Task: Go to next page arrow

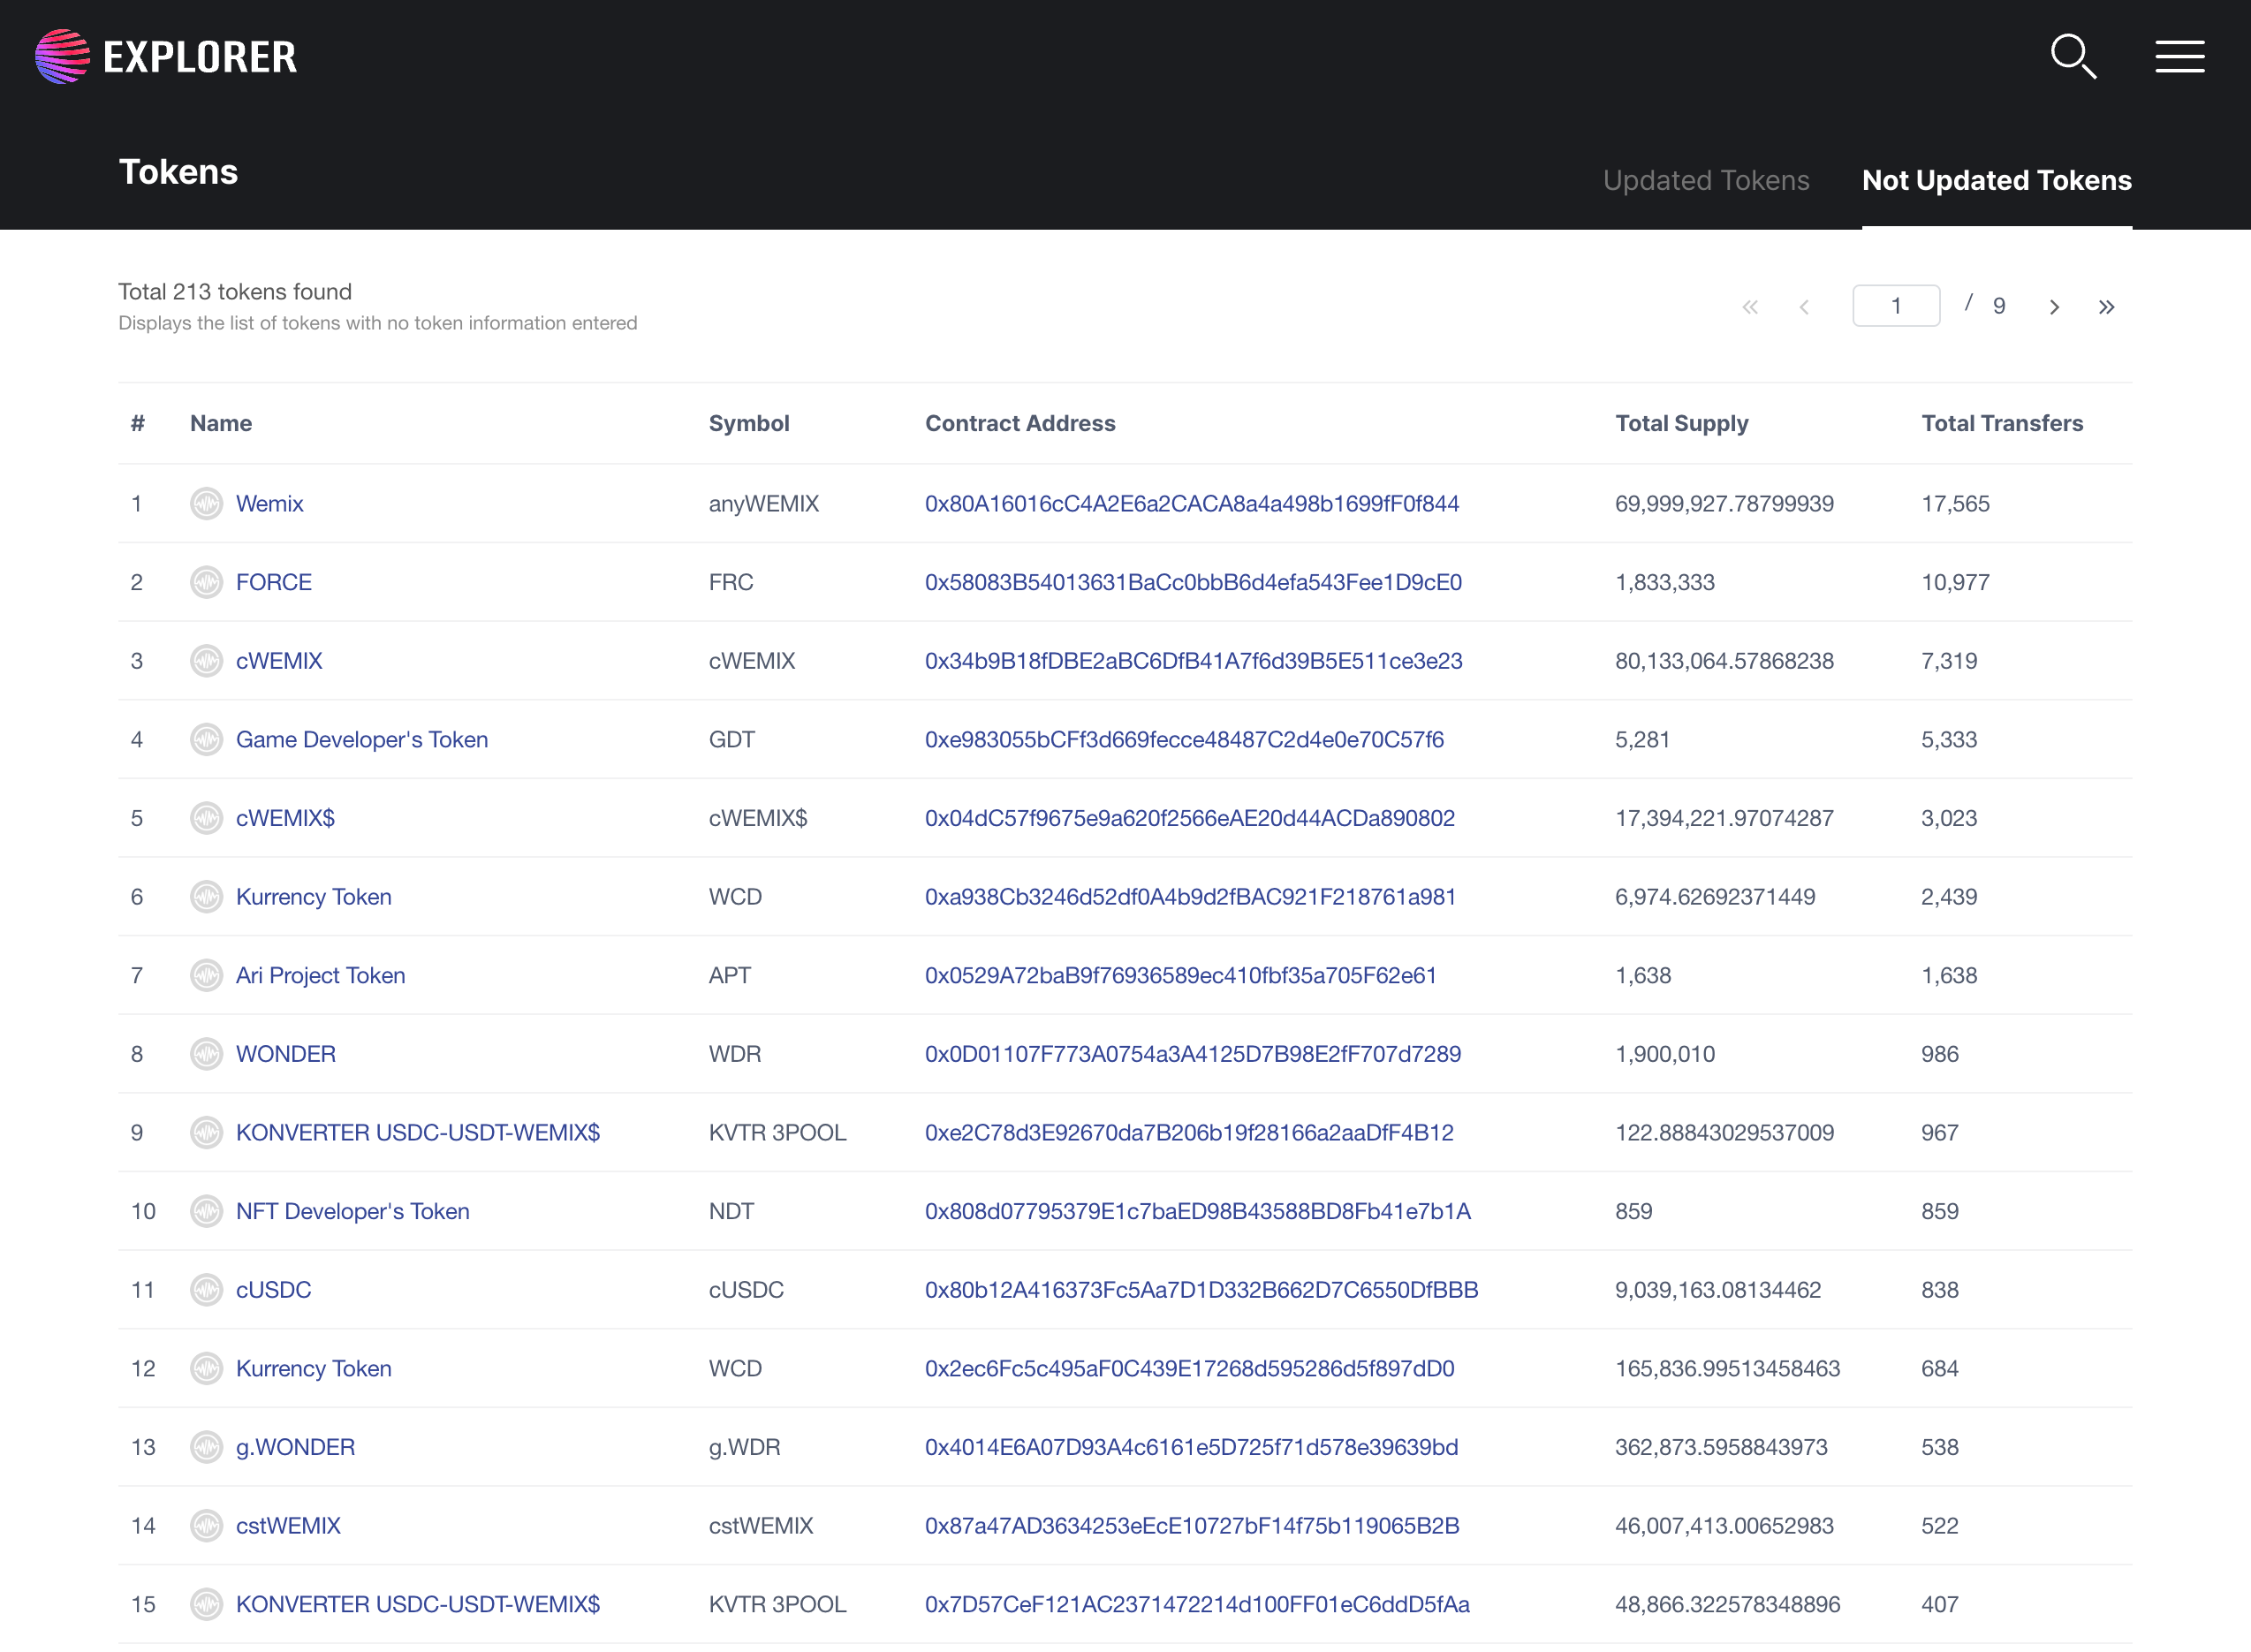Action: [x=2054, y=307]
